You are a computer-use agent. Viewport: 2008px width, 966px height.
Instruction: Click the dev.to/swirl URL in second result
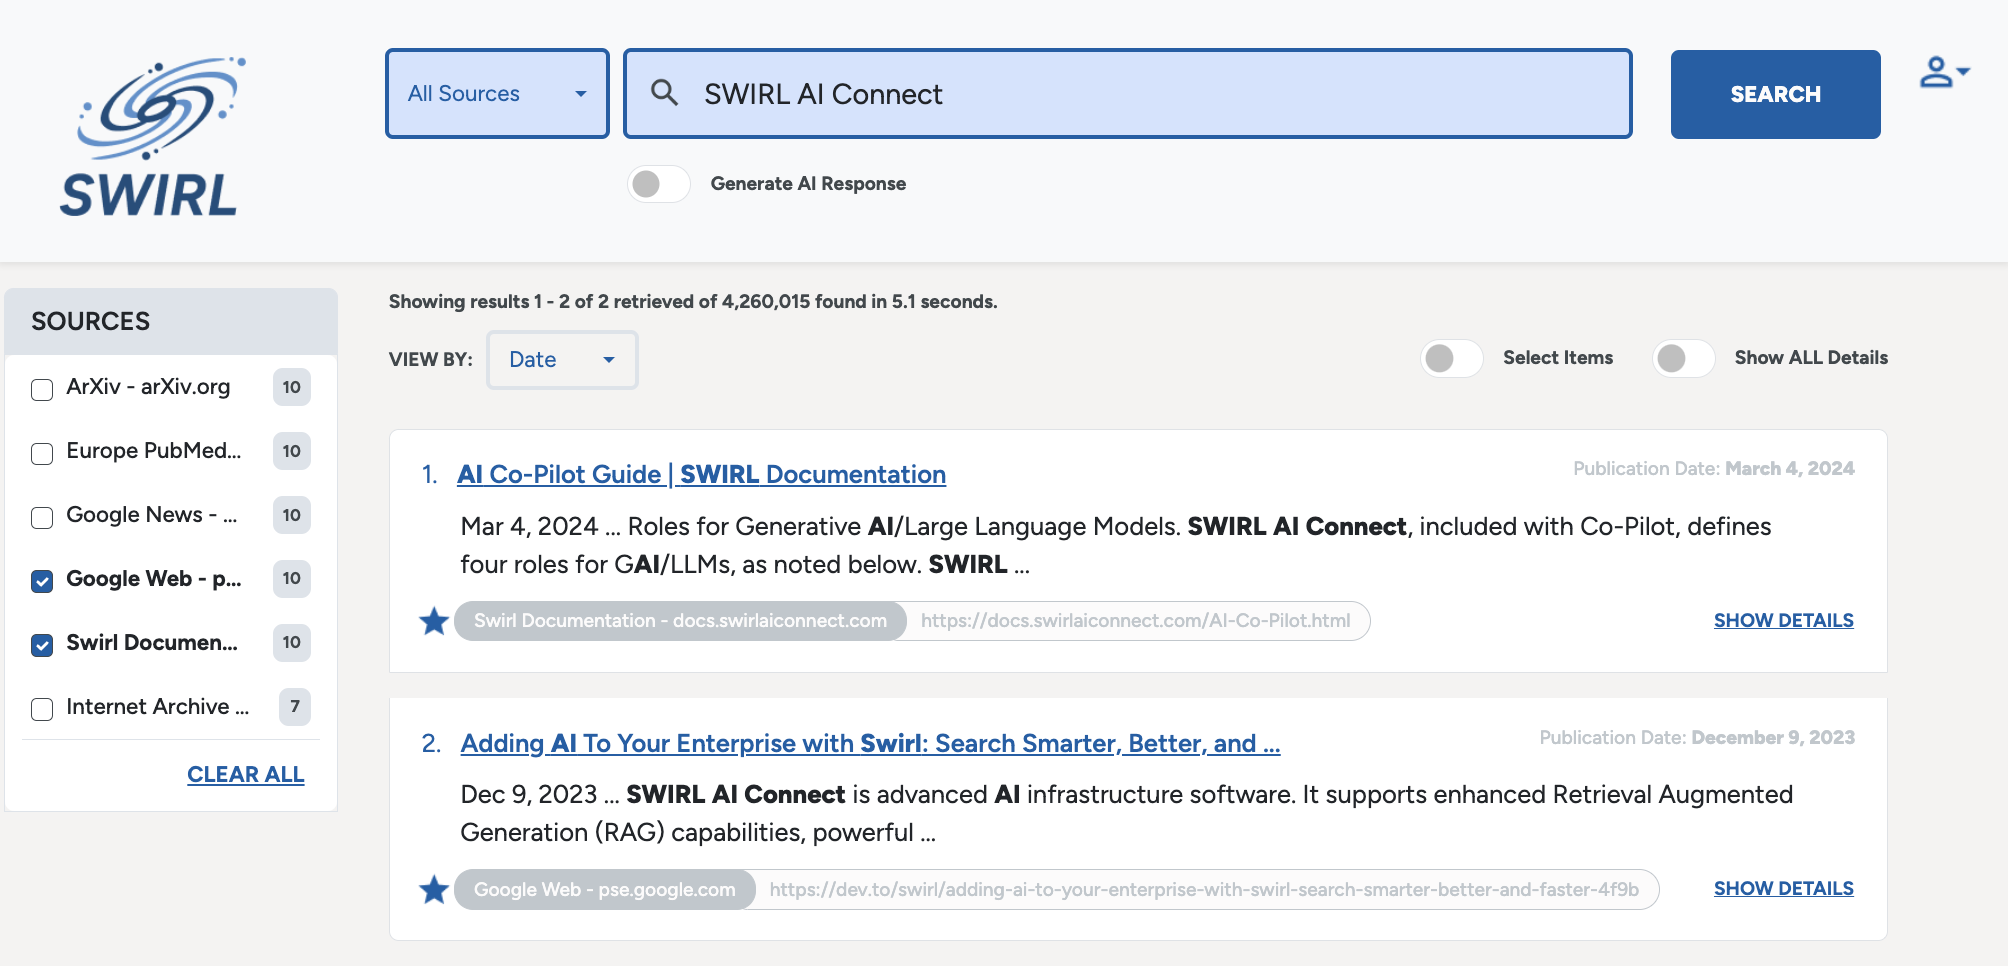tap(1204, 889)
